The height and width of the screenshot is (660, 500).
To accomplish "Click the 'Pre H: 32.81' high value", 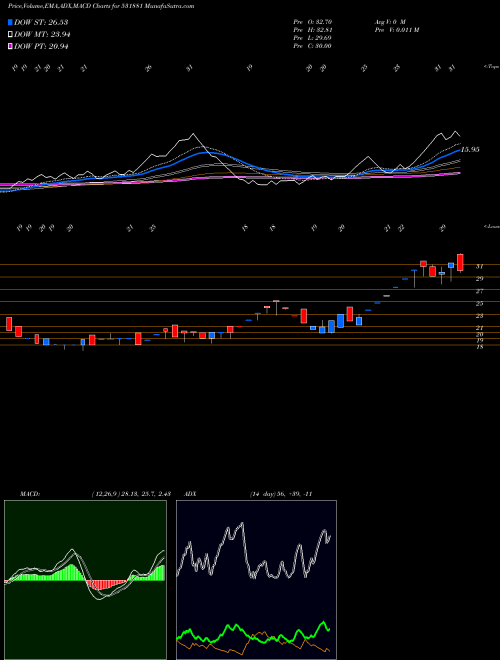I will 312,30.
